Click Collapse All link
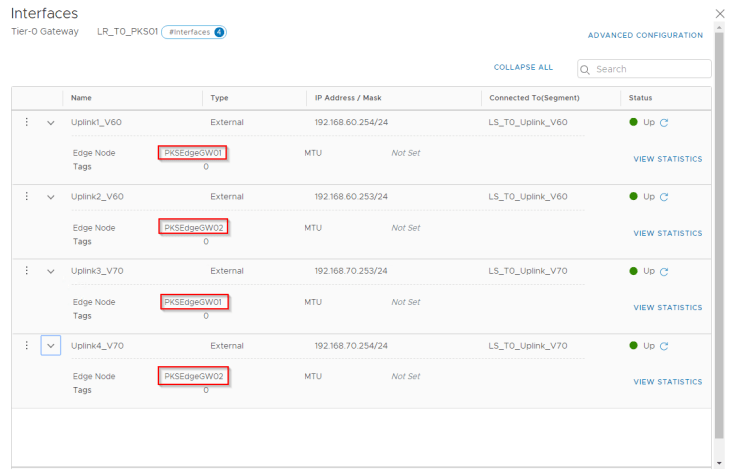730x473 pixels. coord(523,68)
